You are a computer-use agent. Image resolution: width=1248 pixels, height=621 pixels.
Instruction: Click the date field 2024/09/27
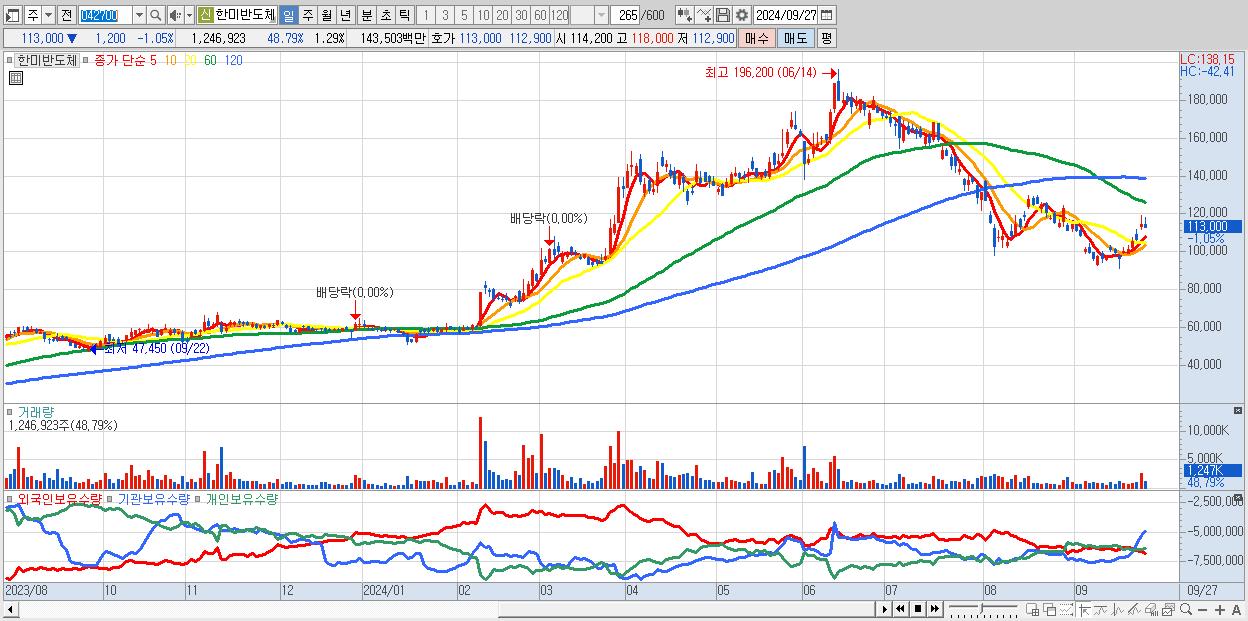pyautogui.click(x=786, y=15)
